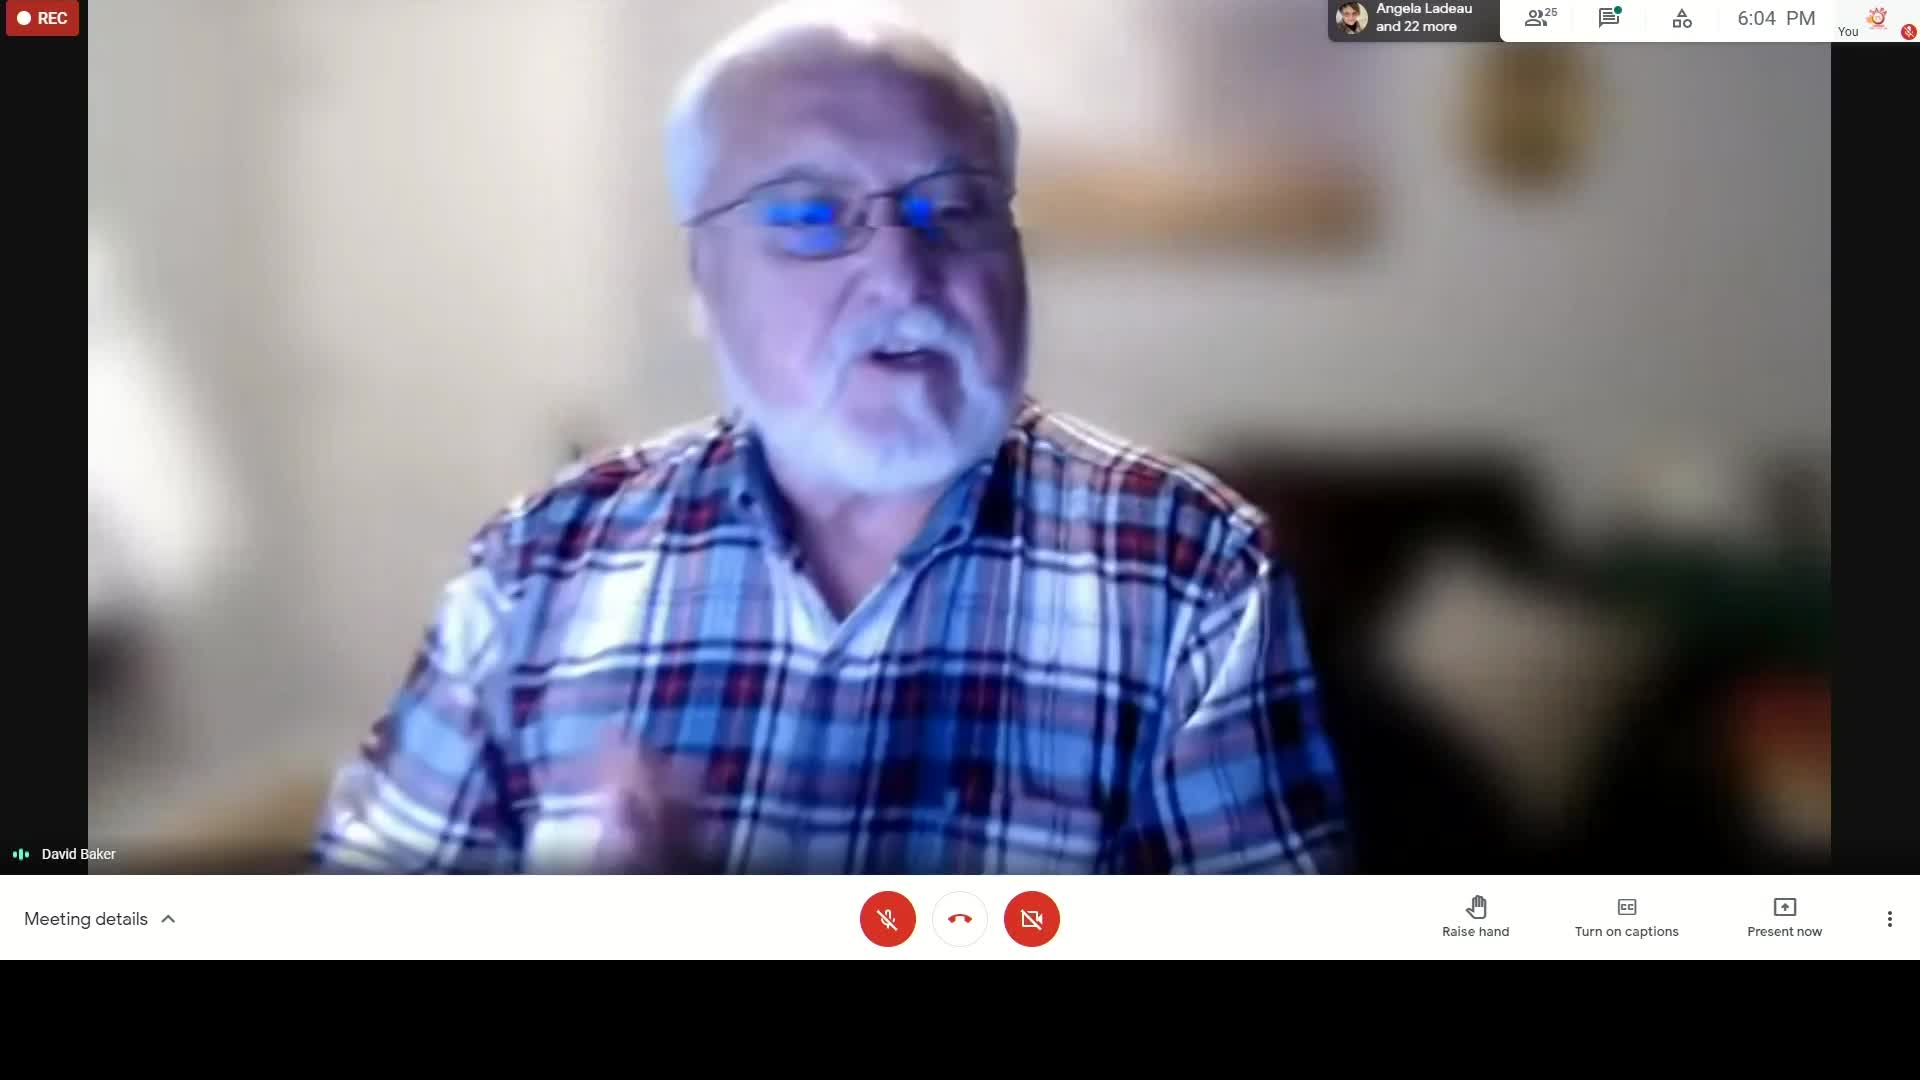Click the David Baker name label

(78, 854)
